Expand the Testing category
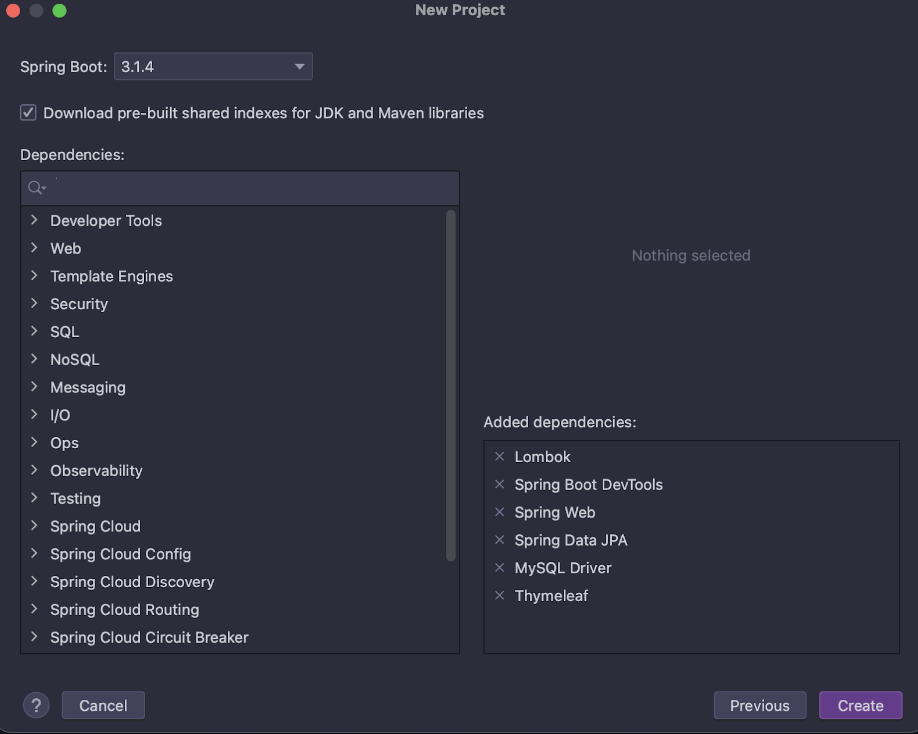Viewport: 918px width, 734px height. [34, 498]
